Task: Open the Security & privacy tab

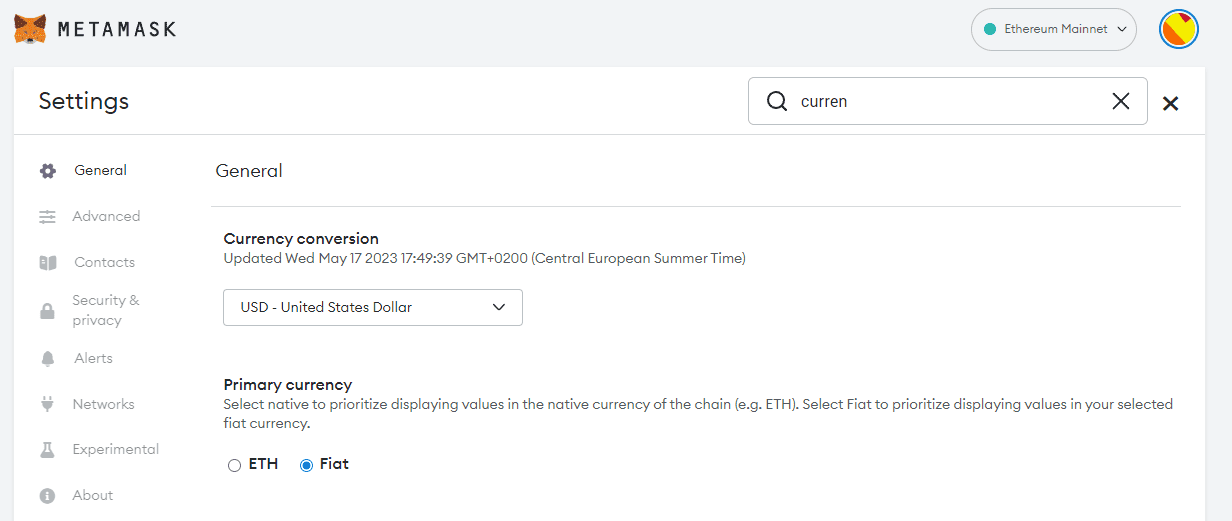Action: [x=105, y=310]
